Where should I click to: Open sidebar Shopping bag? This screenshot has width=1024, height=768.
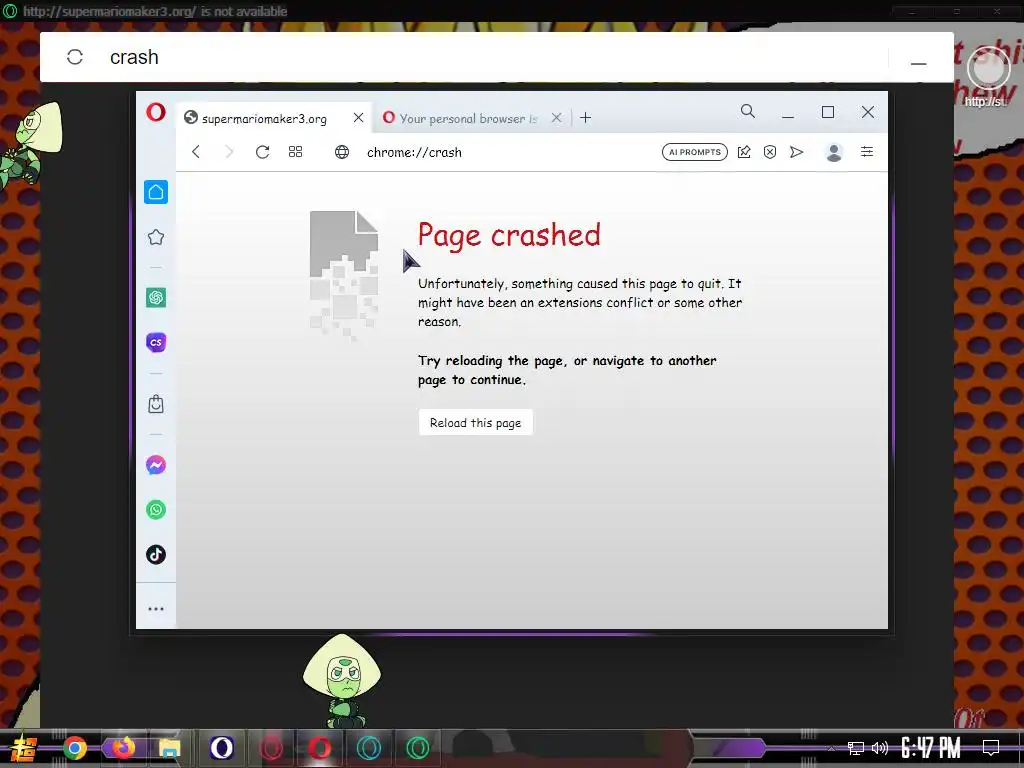pyautogui.click(x=155, y=404)
